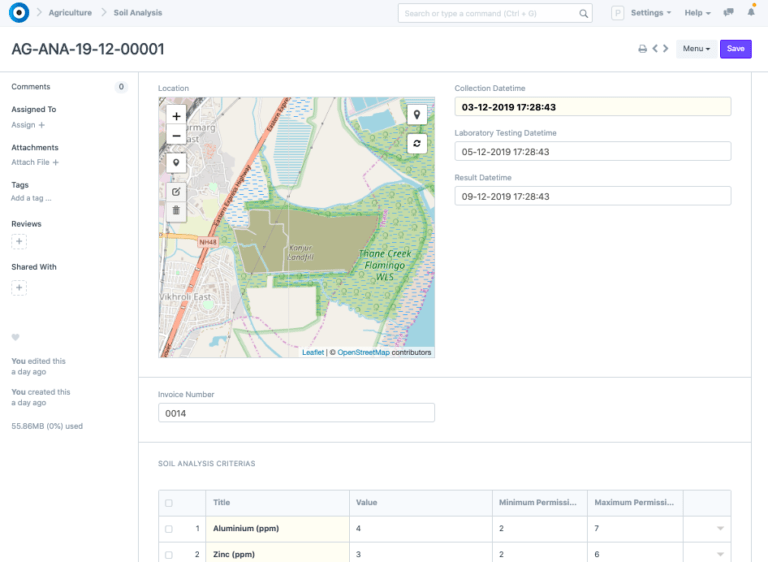Check the Aluminium (ppm) row checkbox
The width and height of the screenshot is (768, 562).
coord(168,528)
